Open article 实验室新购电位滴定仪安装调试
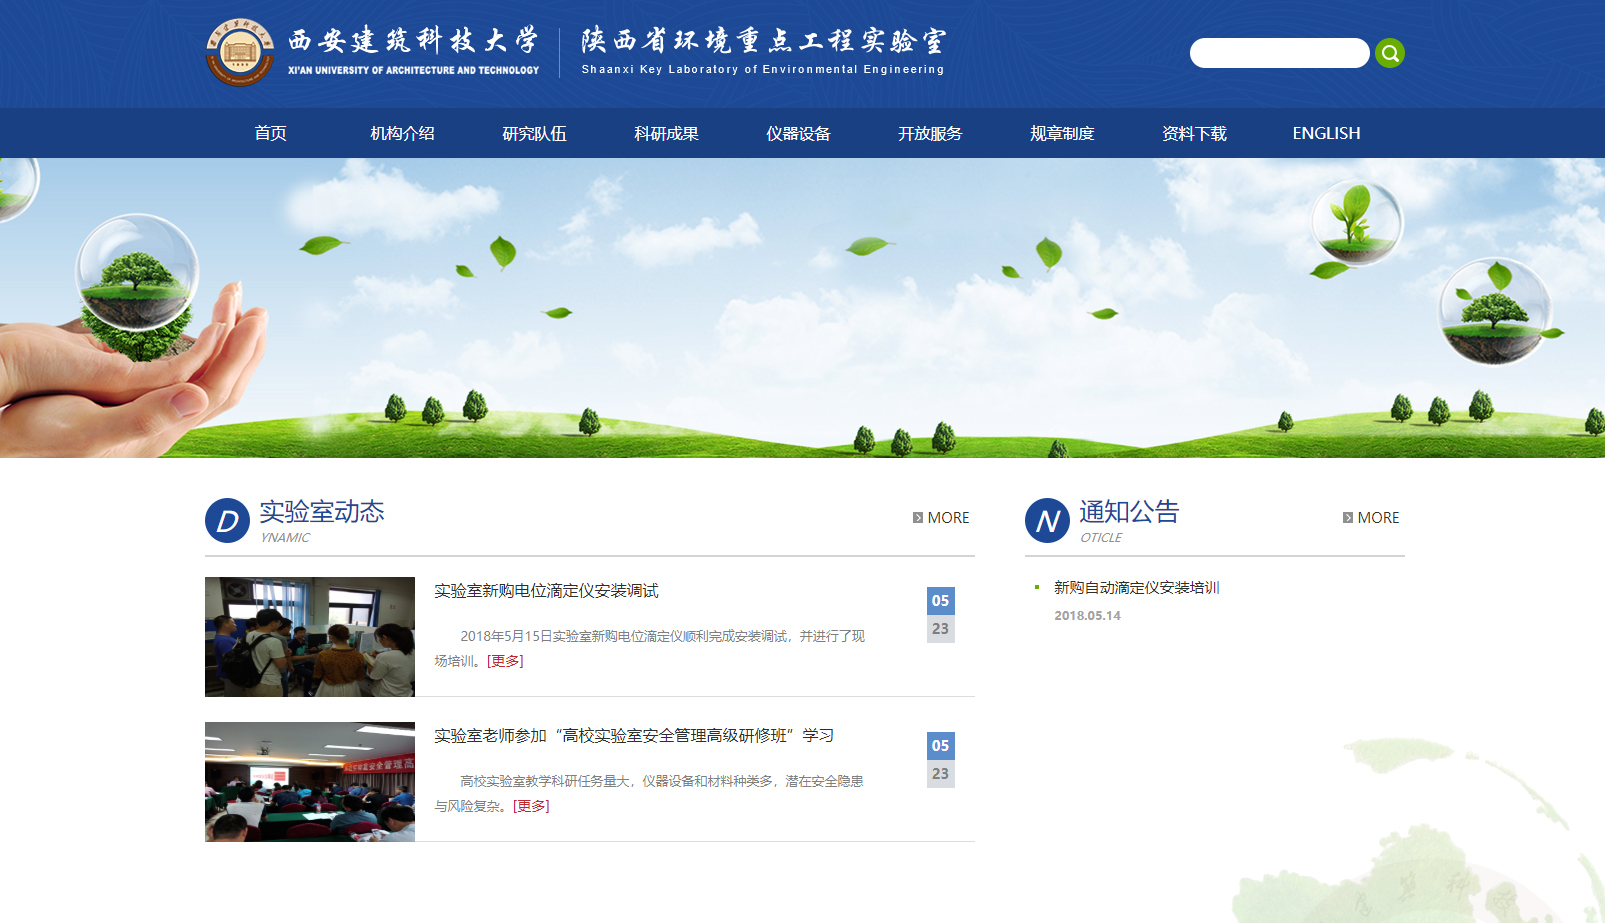The image size is (1605, 923). click(546, 591)
